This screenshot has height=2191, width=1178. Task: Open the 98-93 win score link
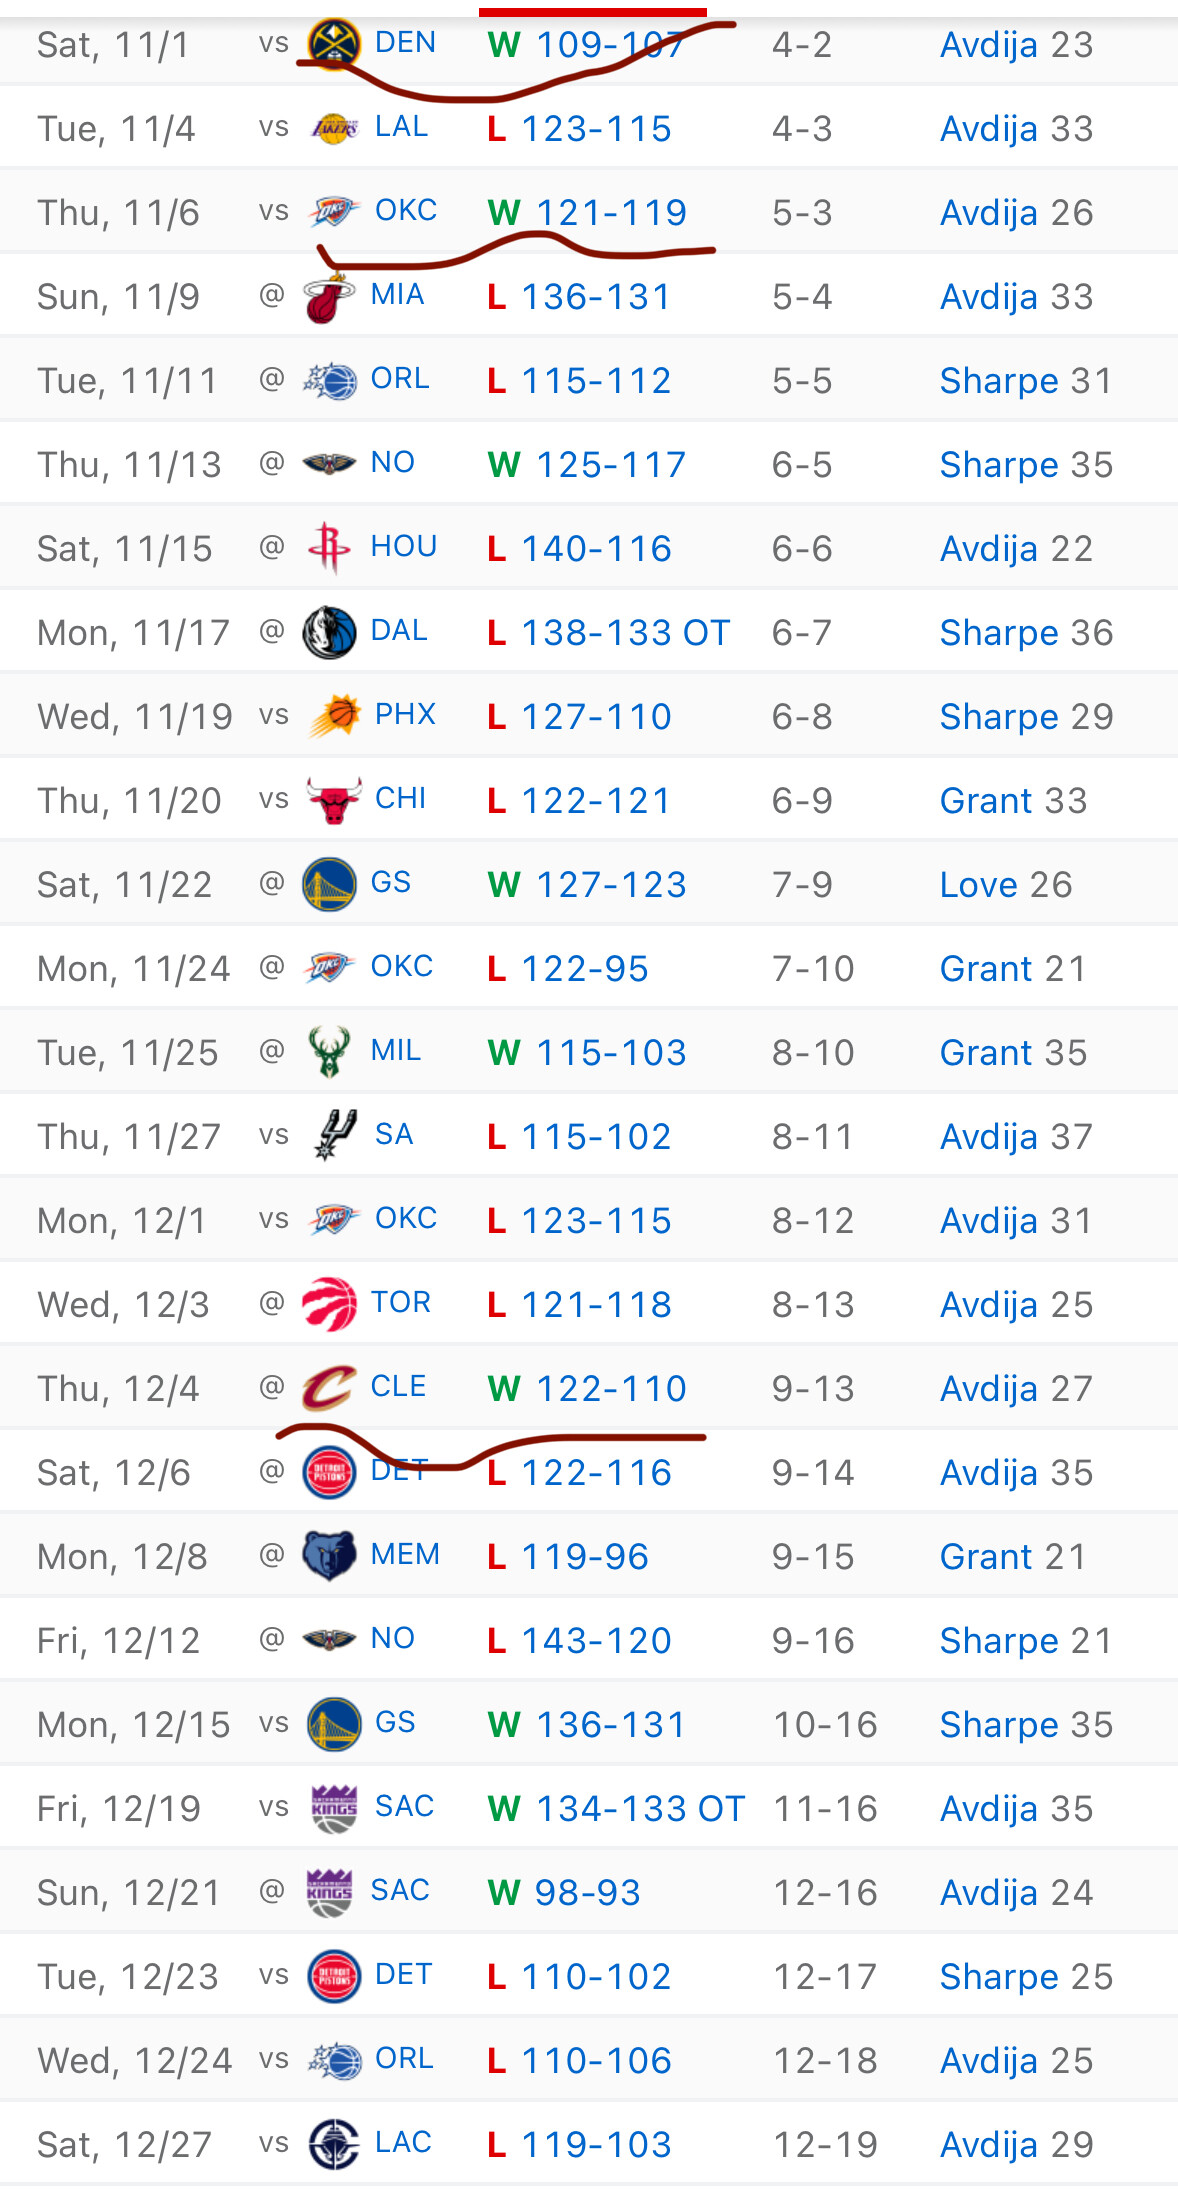click(587, 1893)
